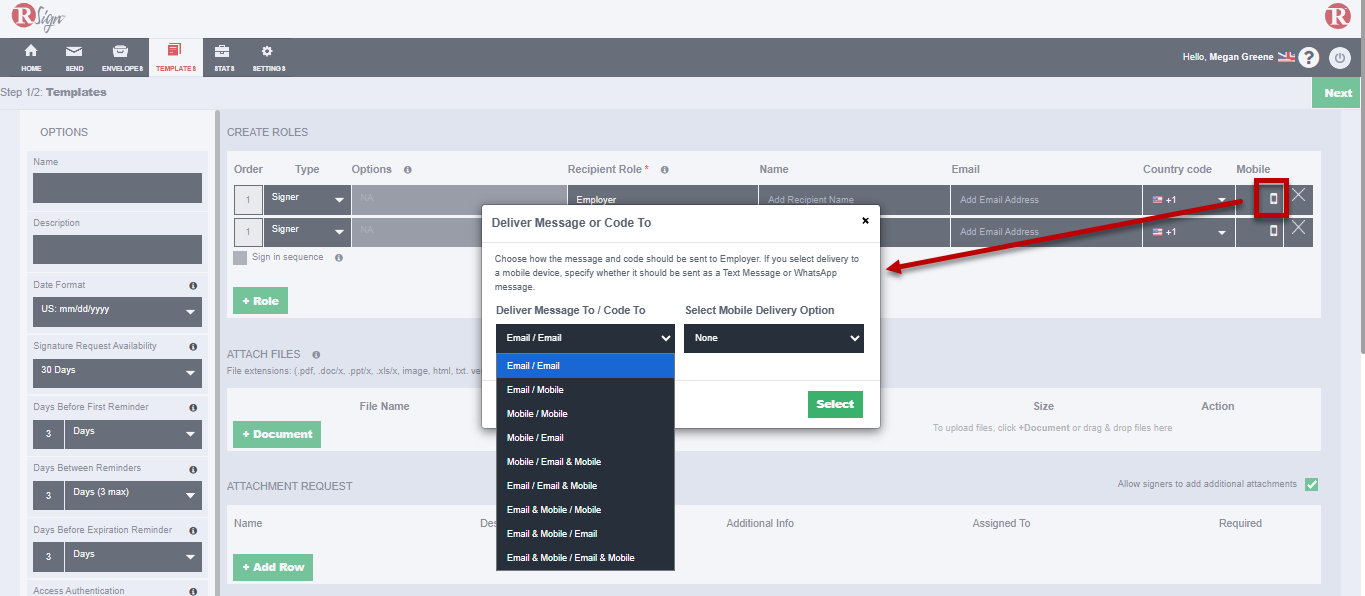The width and height of the screenshot is (1365, 596).
Task: Click the template Name input field
Action: point(117,188)
